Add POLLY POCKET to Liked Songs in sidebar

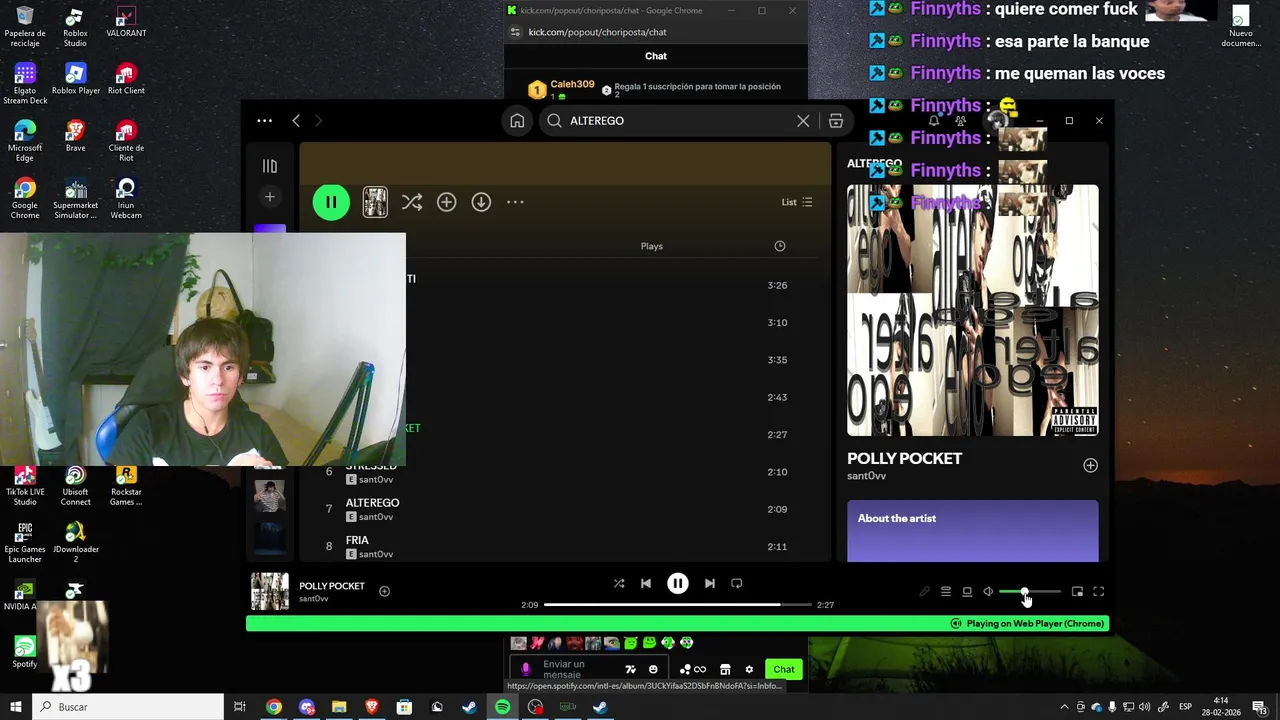[1090, 465]
